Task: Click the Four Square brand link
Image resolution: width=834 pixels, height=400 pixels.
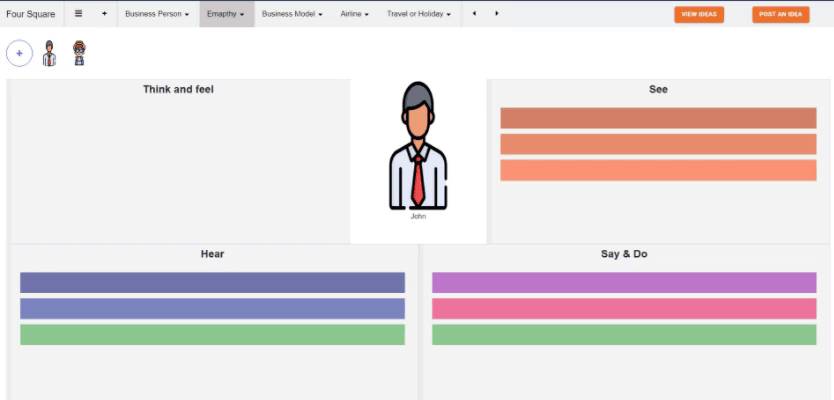Action: click(31, 14)
